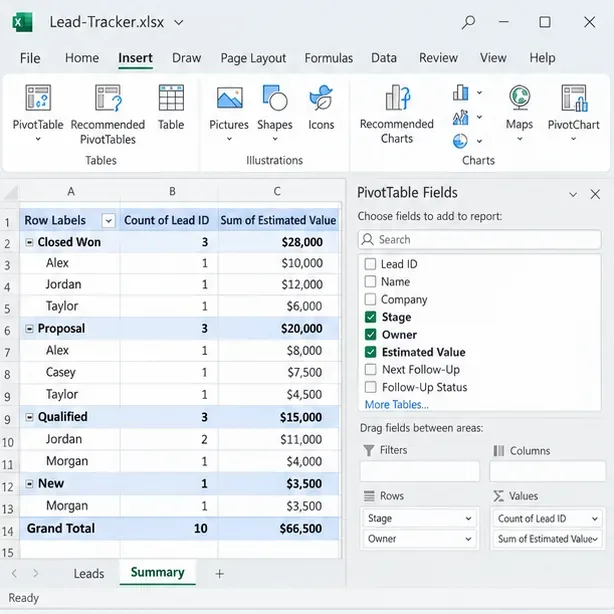Open the Help tab
Image resolution: width=614 pixels, height=614 pixels.
[542, 58]
